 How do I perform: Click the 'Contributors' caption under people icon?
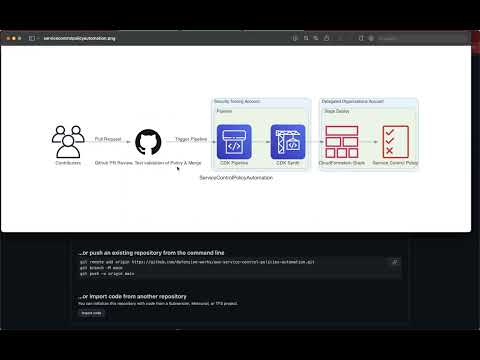[x=68, y=163]
